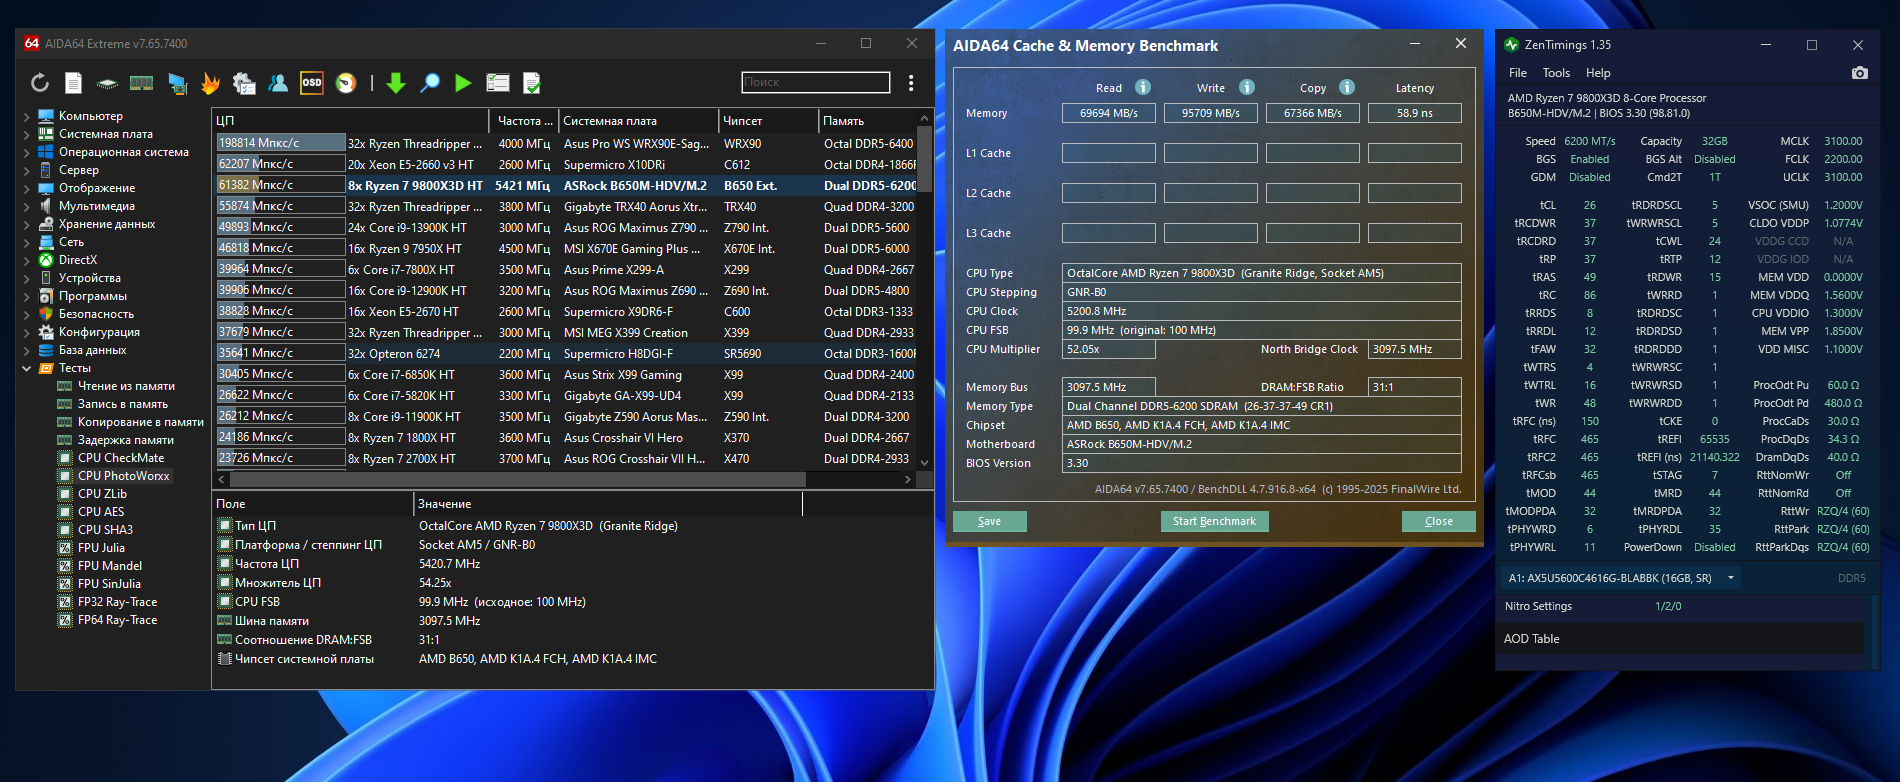
Task: Click the info icon next to Write
Action: [1247, 87]
